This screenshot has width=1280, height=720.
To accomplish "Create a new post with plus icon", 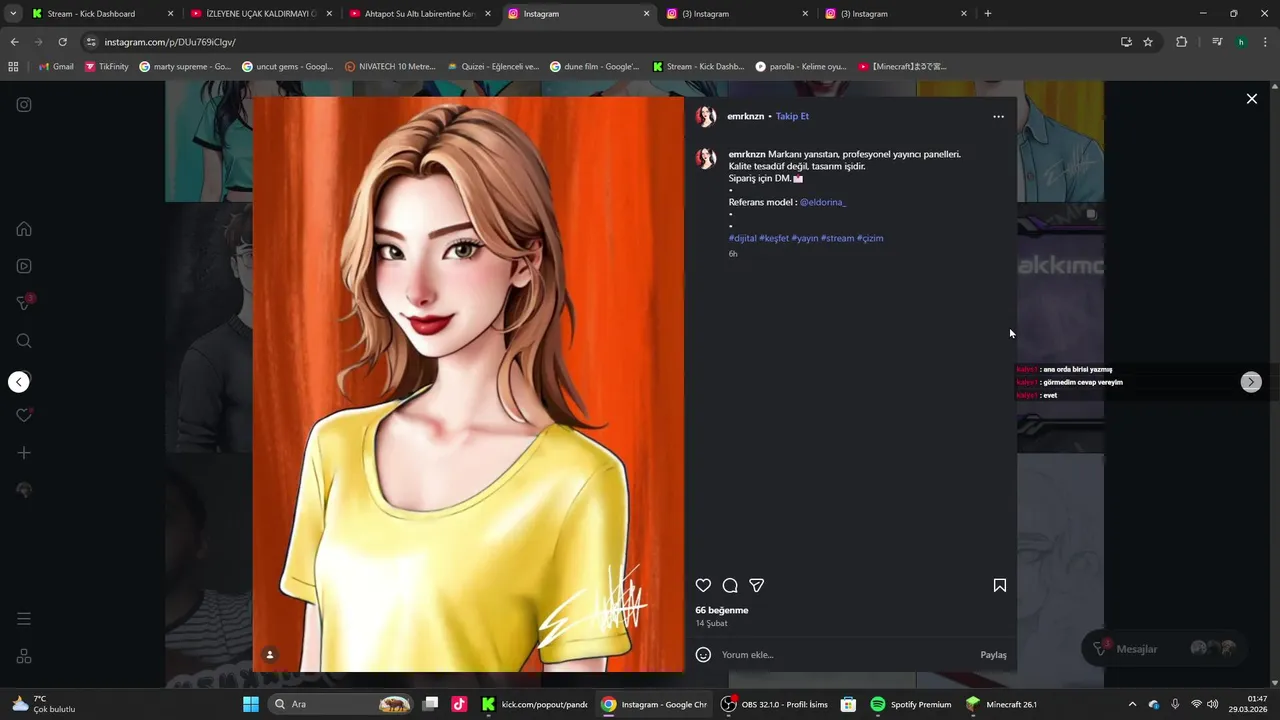I will [x=24, y=453].
